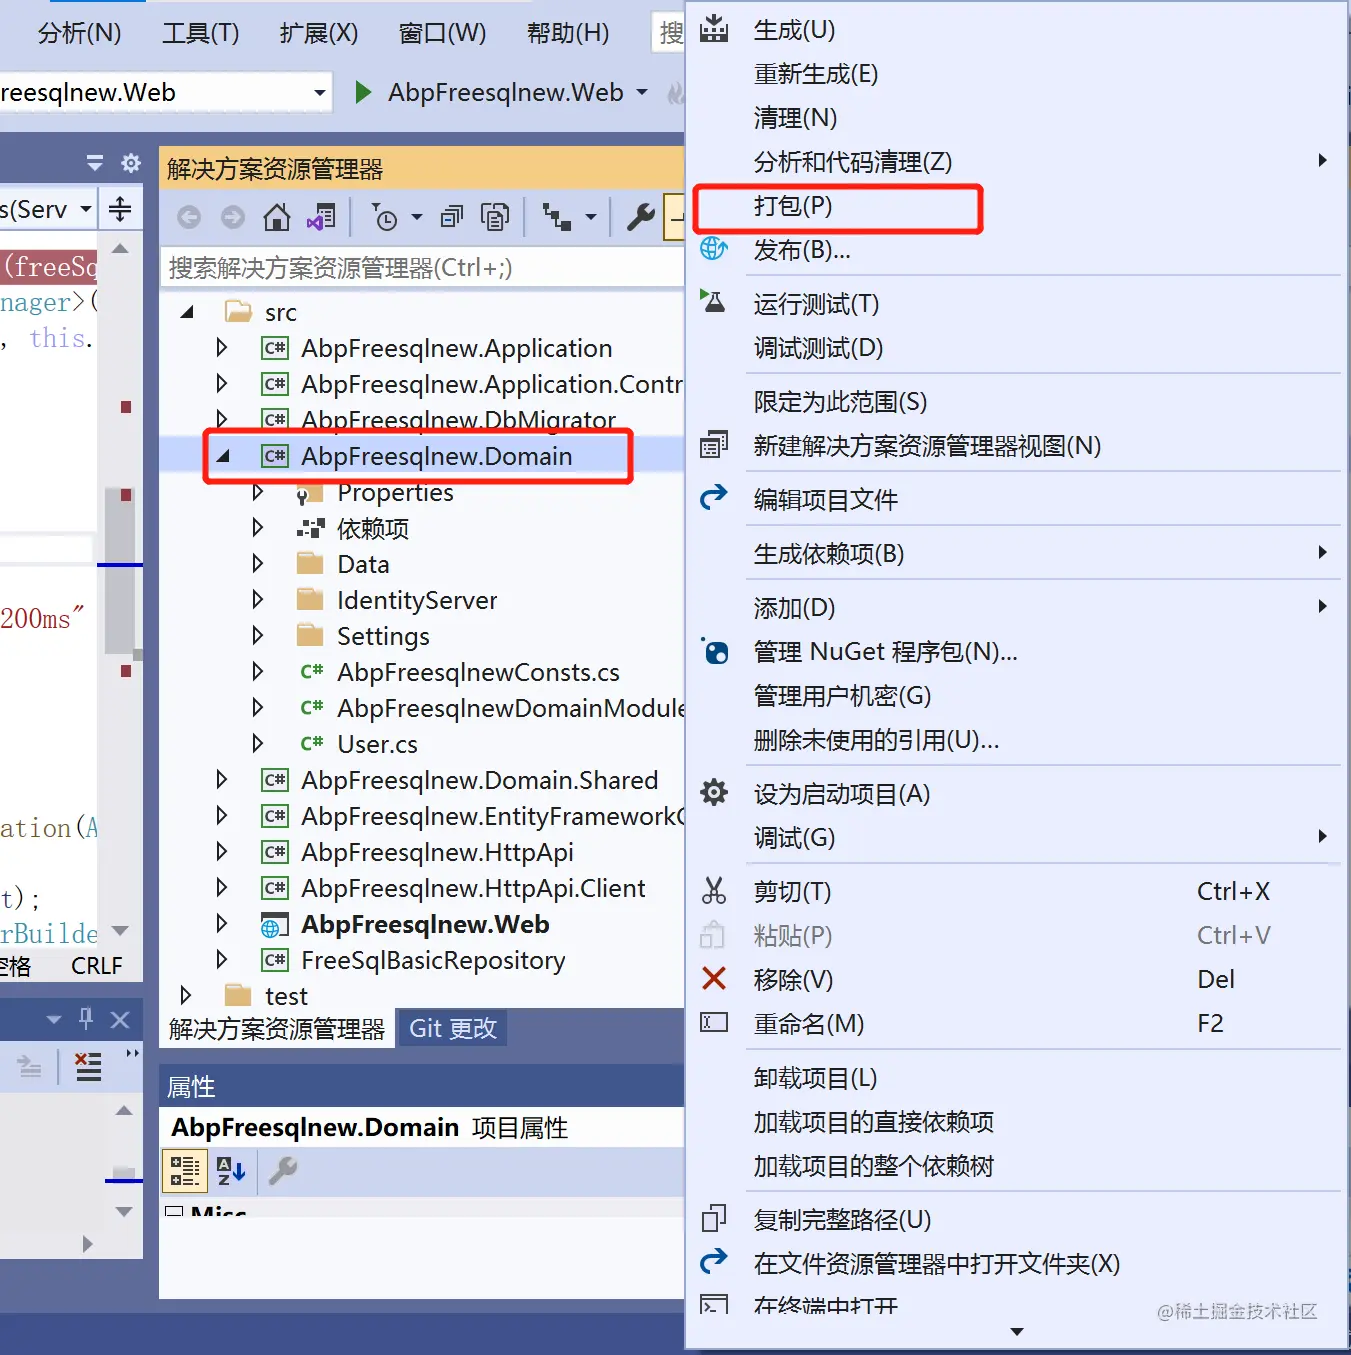The width and height of the screenshot is (1351, 1355).
Task: Expand the test folder node
Action: (186, 995)
